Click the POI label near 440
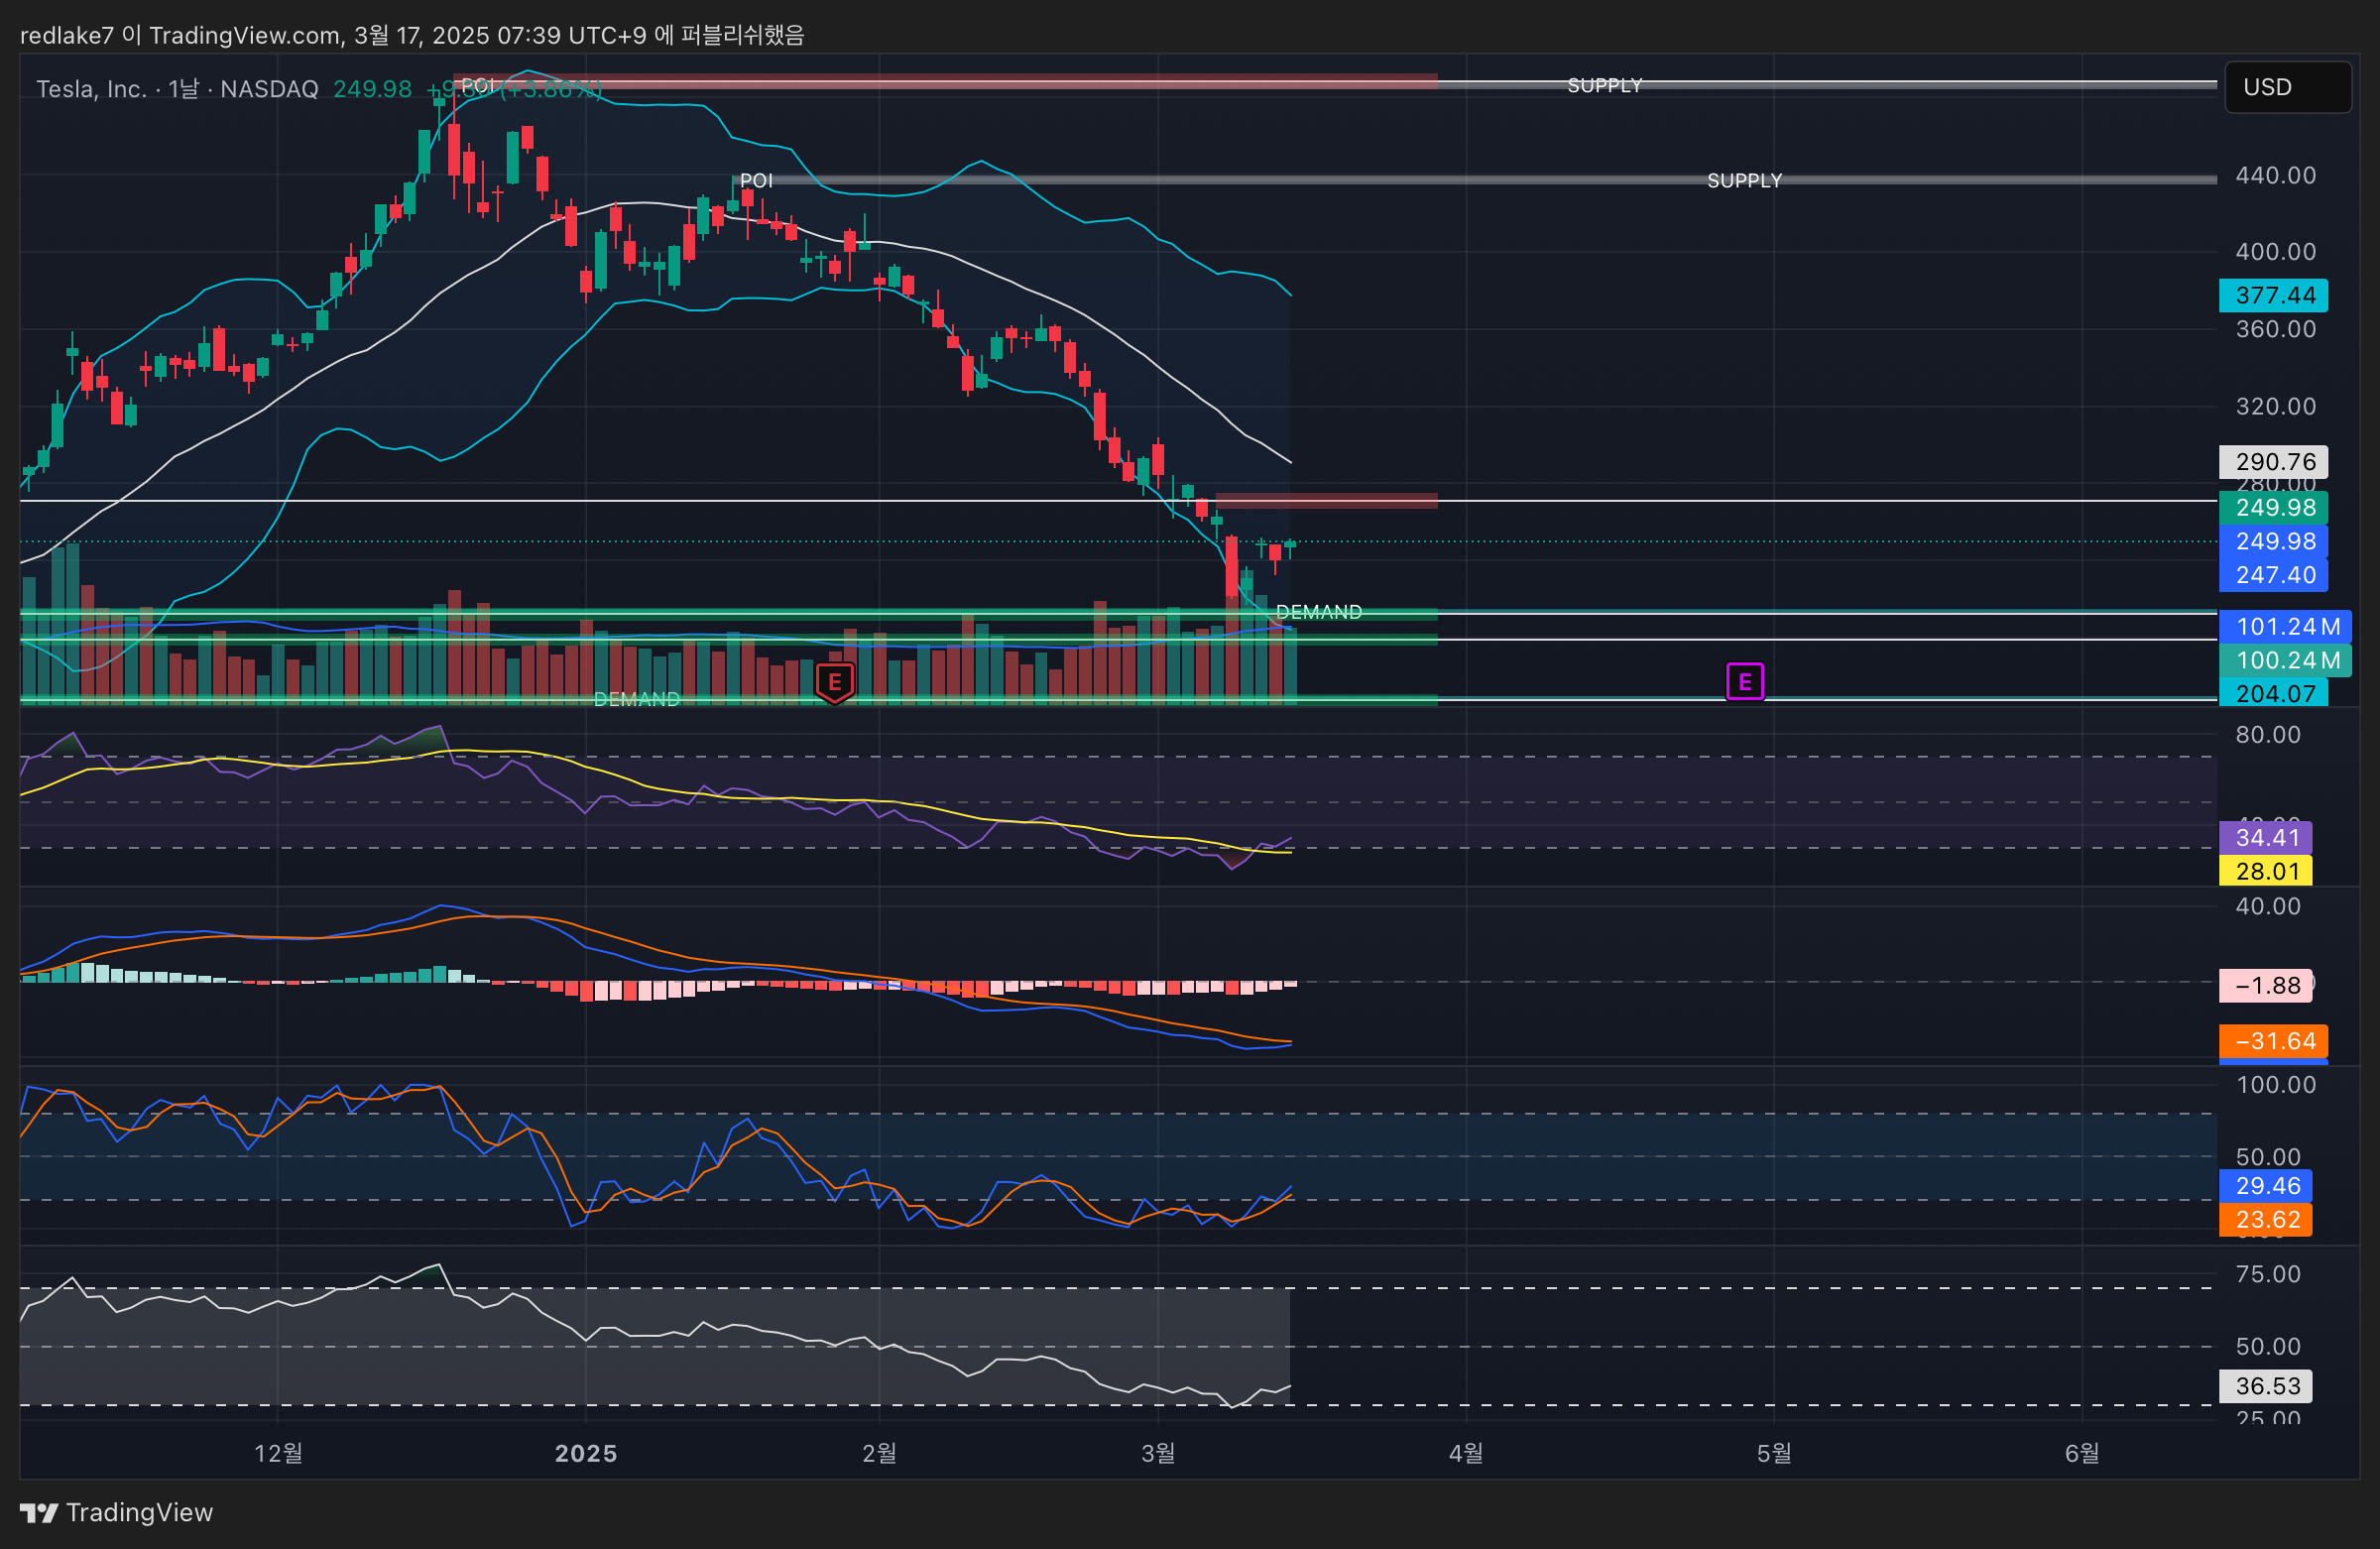The width and height of the screenshot is (2380, 1549). 756,181
